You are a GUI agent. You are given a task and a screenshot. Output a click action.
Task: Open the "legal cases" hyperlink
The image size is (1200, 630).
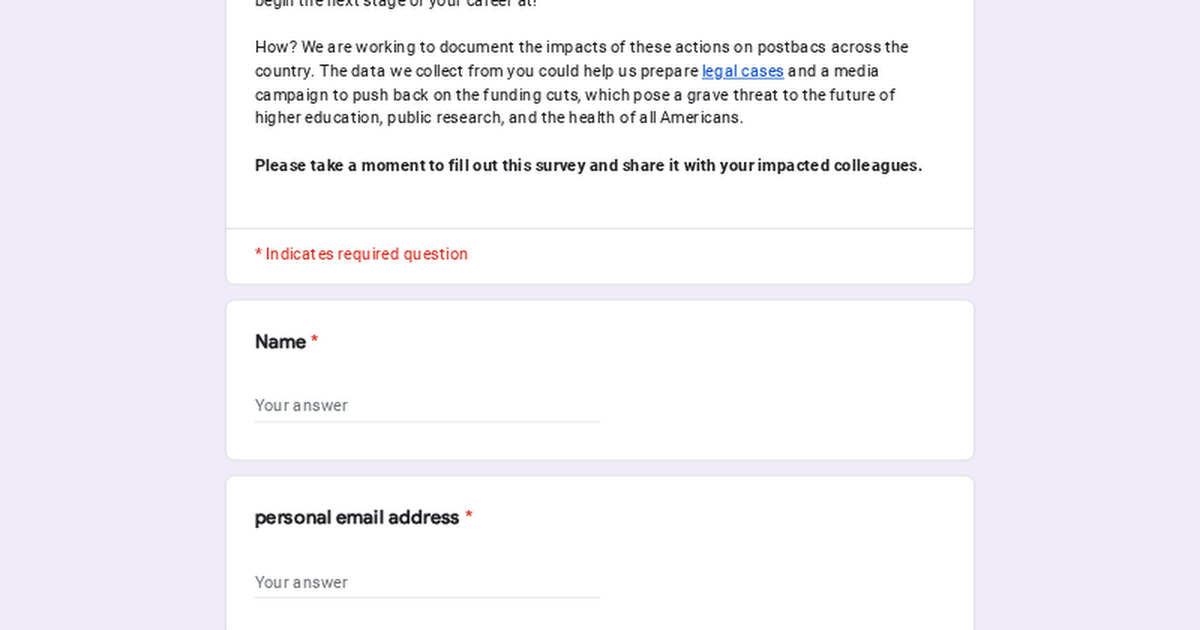(742, 71)
